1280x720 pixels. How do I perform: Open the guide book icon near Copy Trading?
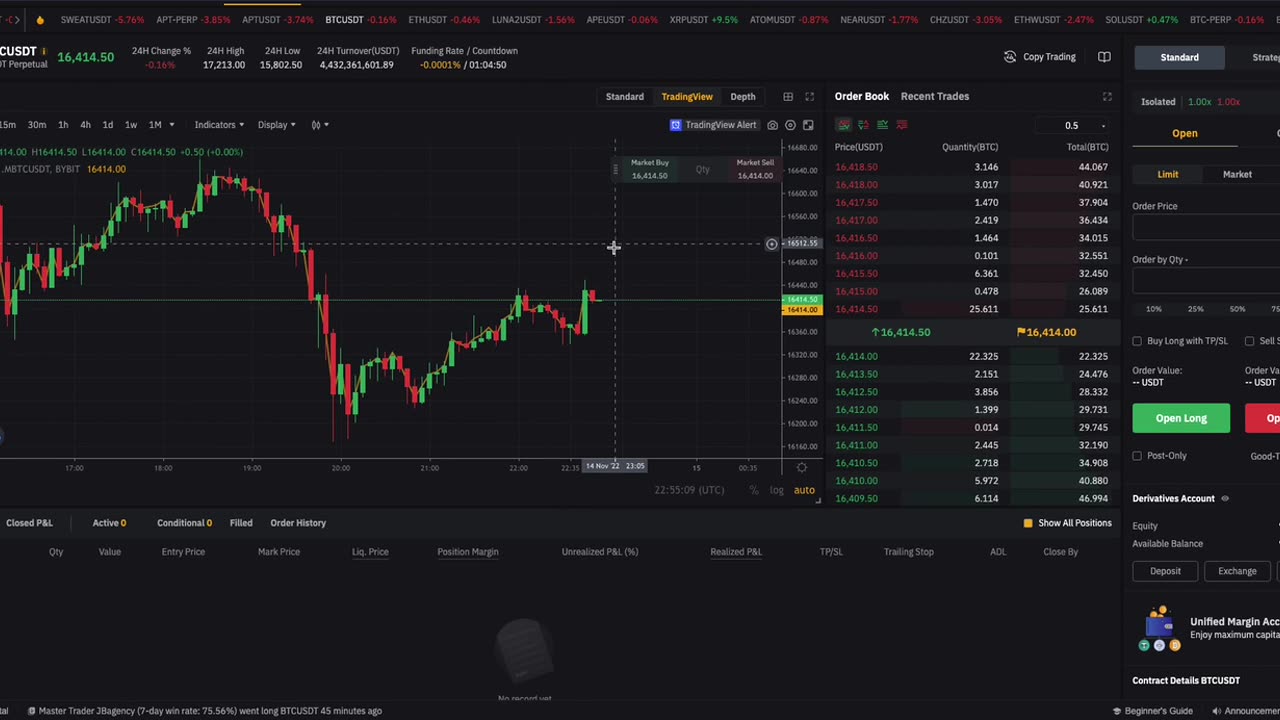pyautogui.click(x=1104, y=57)
